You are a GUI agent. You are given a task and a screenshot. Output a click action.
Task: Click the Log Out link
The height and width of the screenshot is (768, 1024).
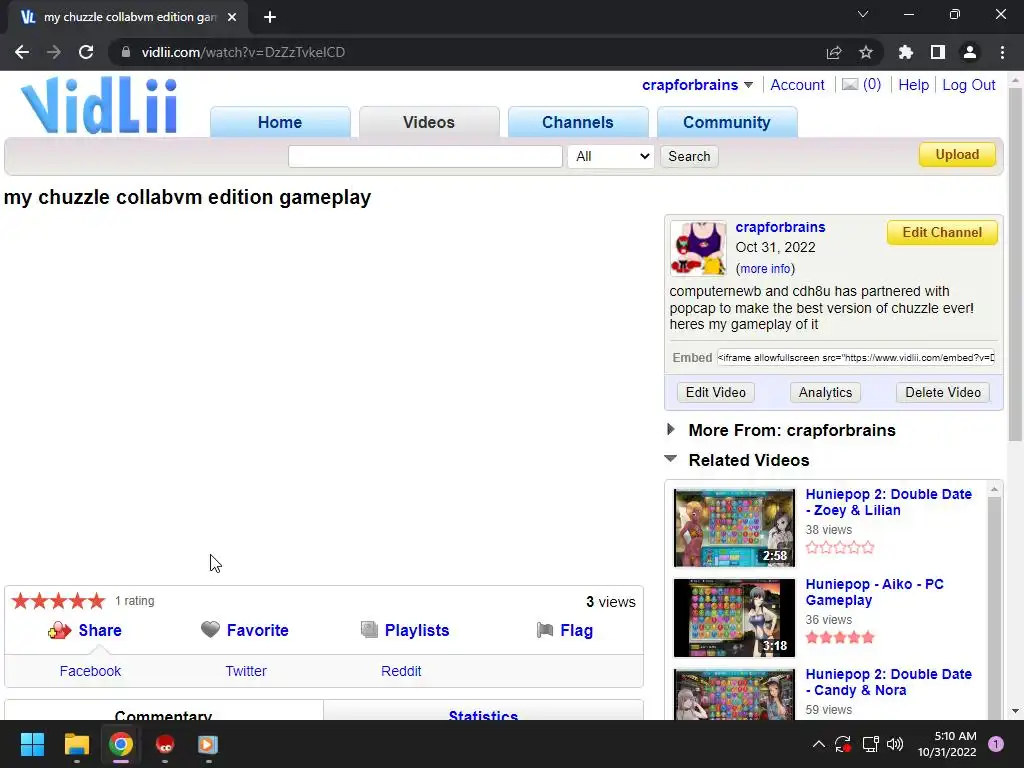(x=968, y=85)
